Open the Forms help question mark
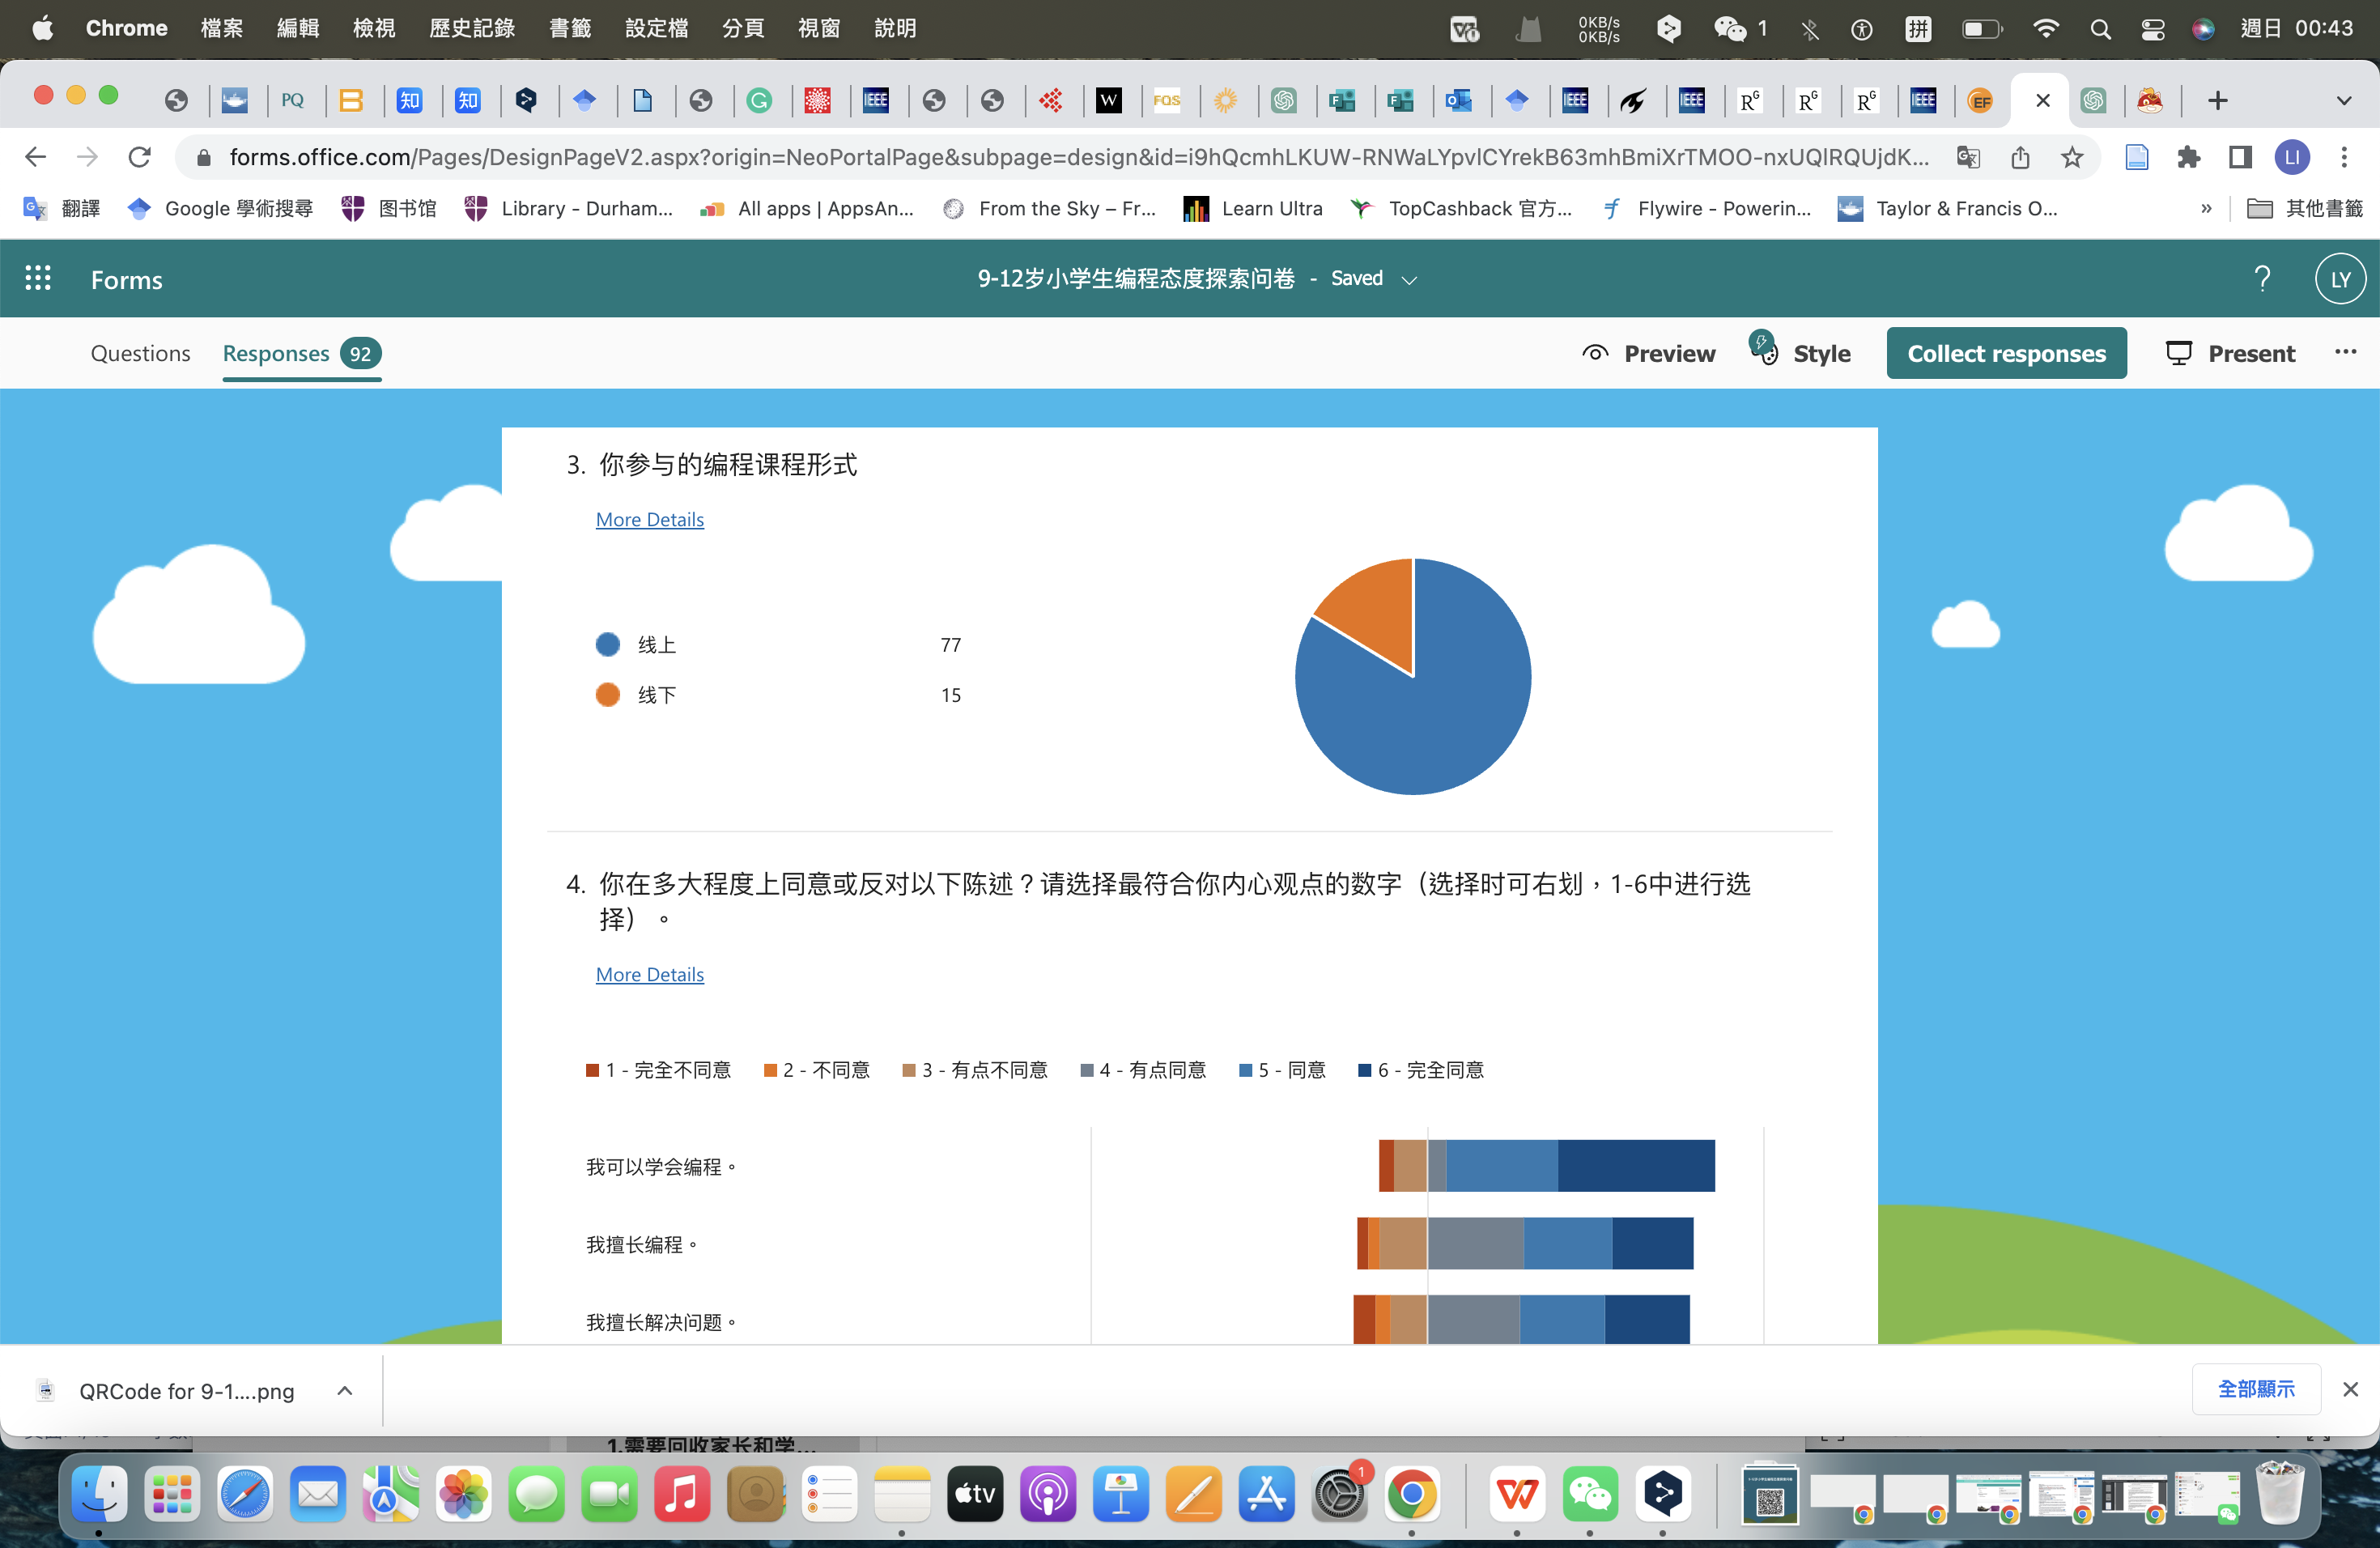 2262,279
